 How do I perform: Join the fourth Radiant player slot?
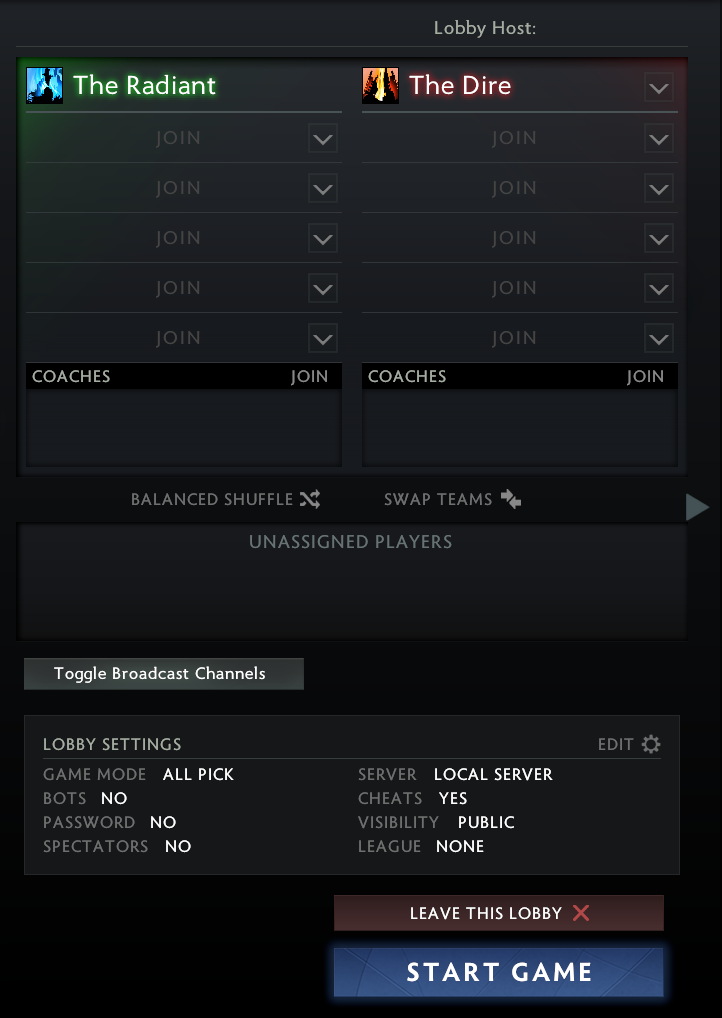pyautogui.click(x=178, y=288)
